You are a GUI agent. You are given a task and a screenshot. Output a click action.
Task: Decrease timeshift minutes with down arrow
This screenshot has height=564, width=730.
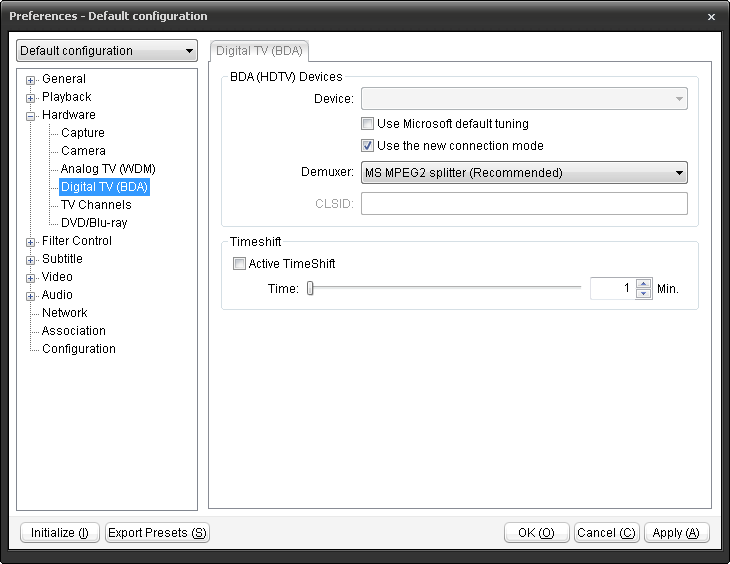click(643, 293)
